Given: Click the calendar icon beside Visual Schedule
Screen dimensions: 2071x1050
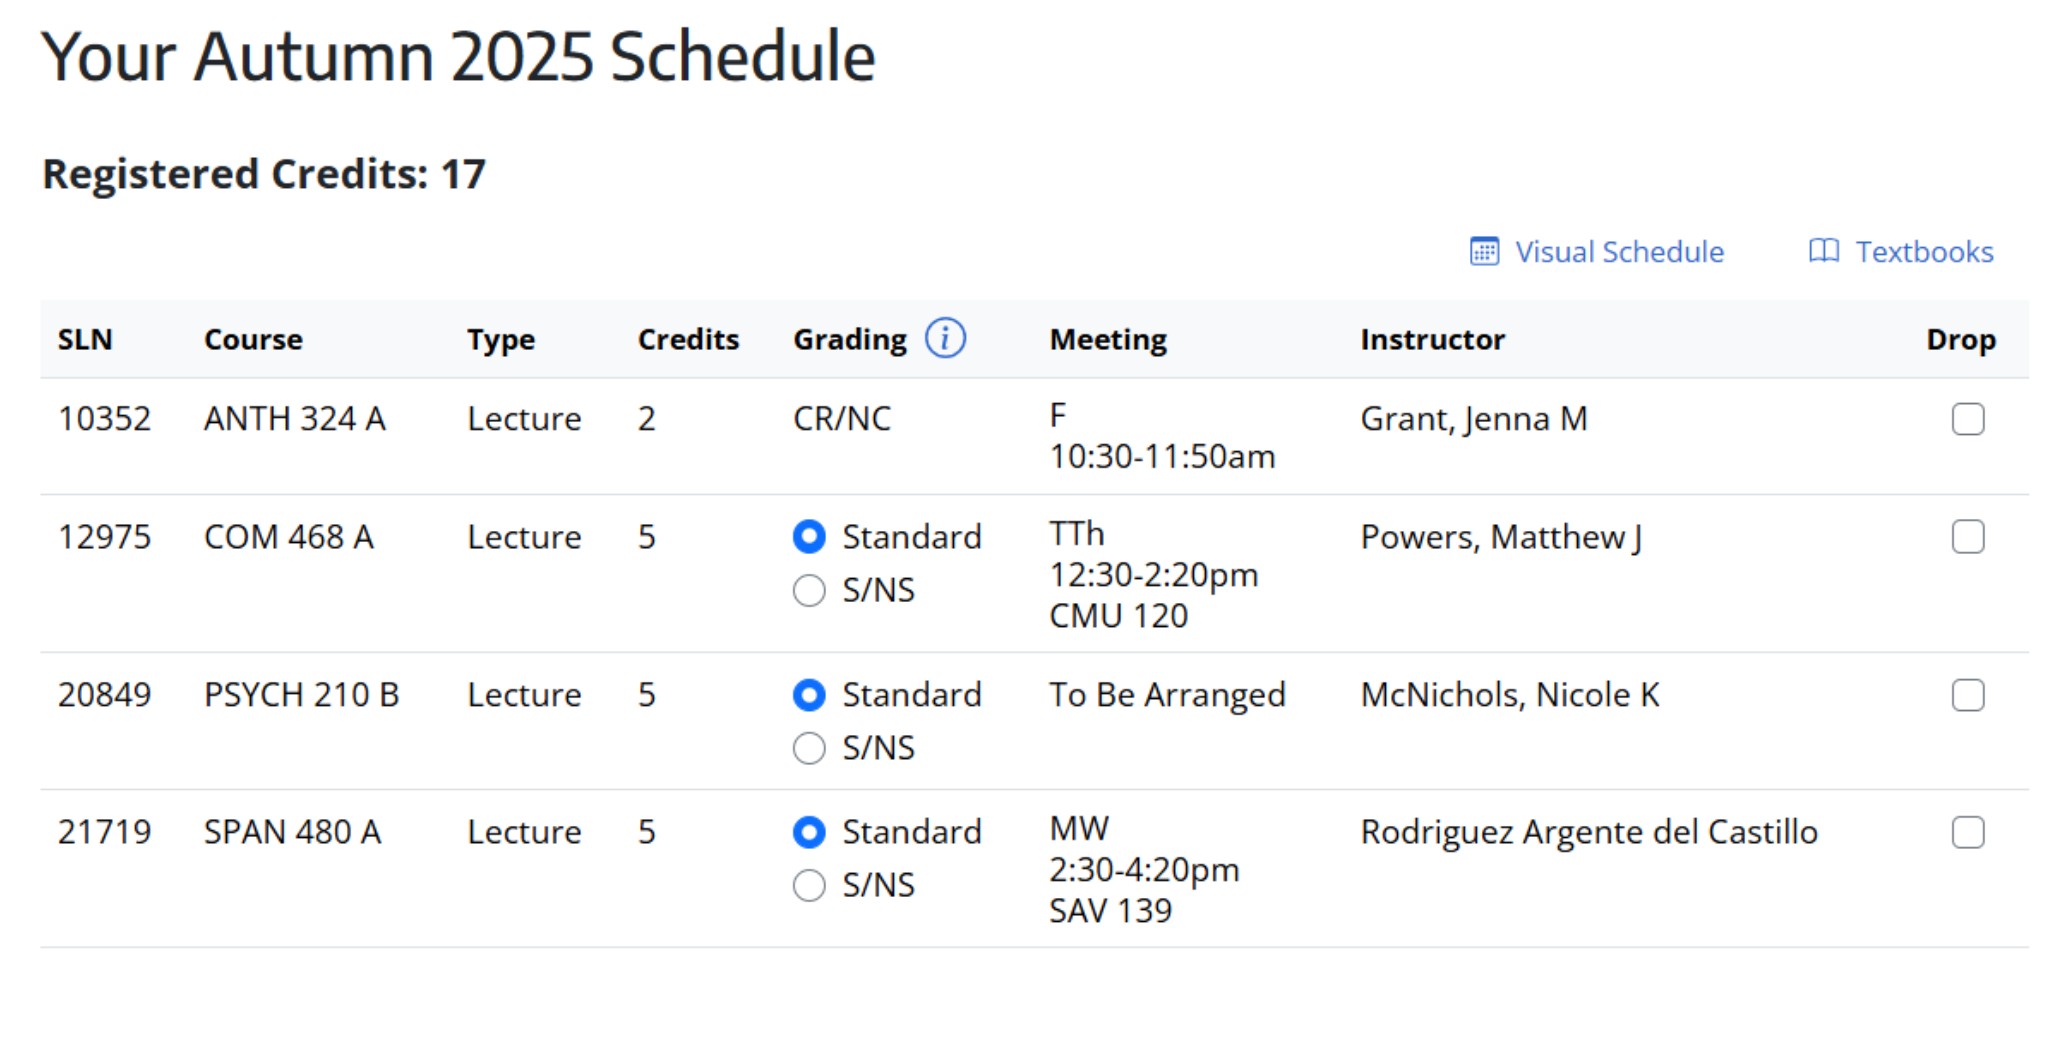Looking at the screenshot, I should pos(1484,252).
